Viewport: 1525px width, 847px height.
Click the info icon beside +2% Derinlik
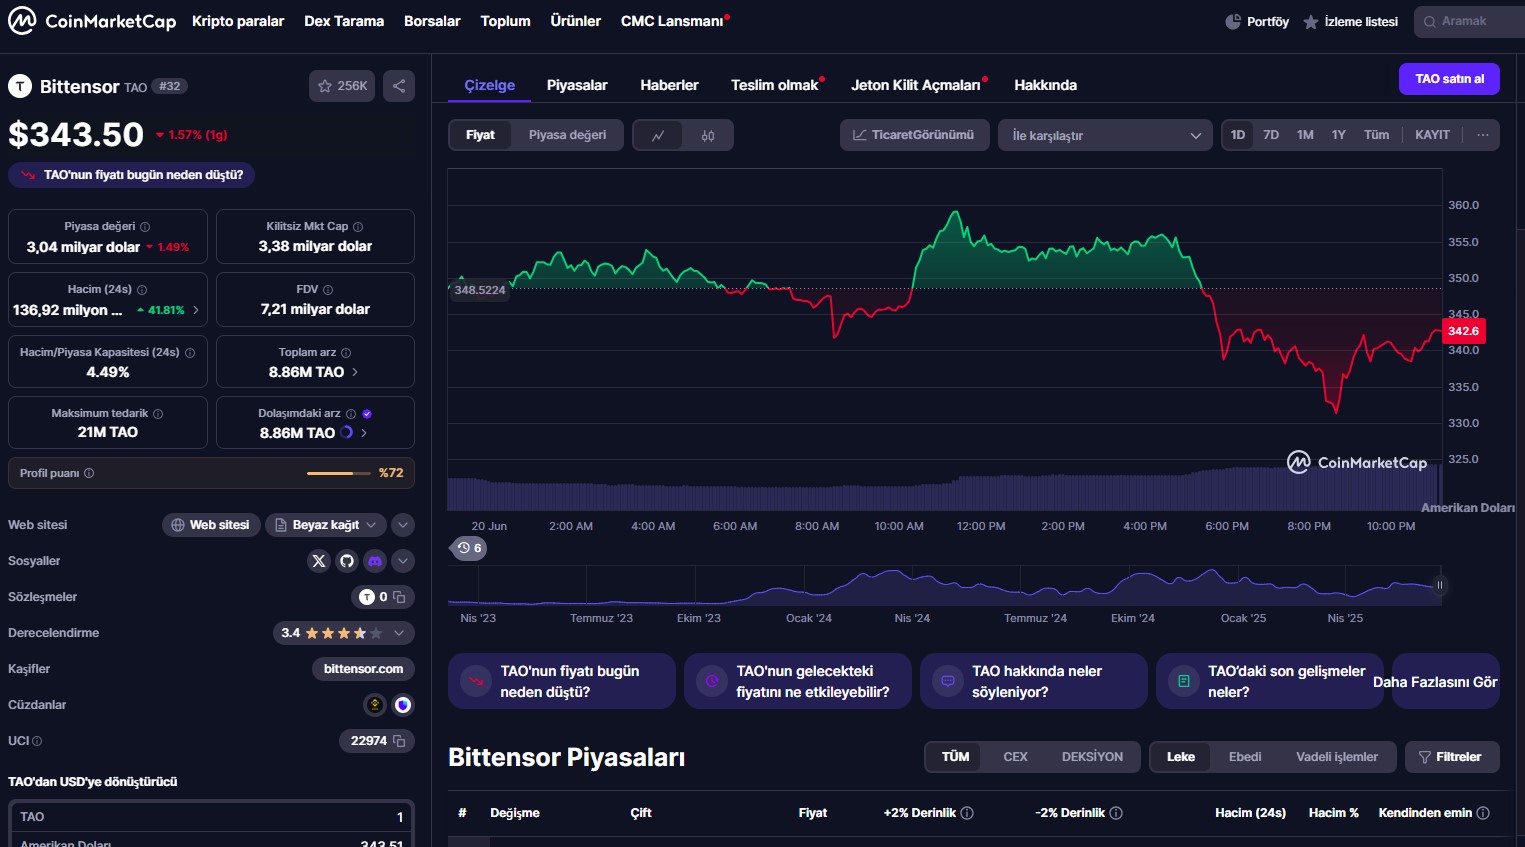click(x=967, y=813)
